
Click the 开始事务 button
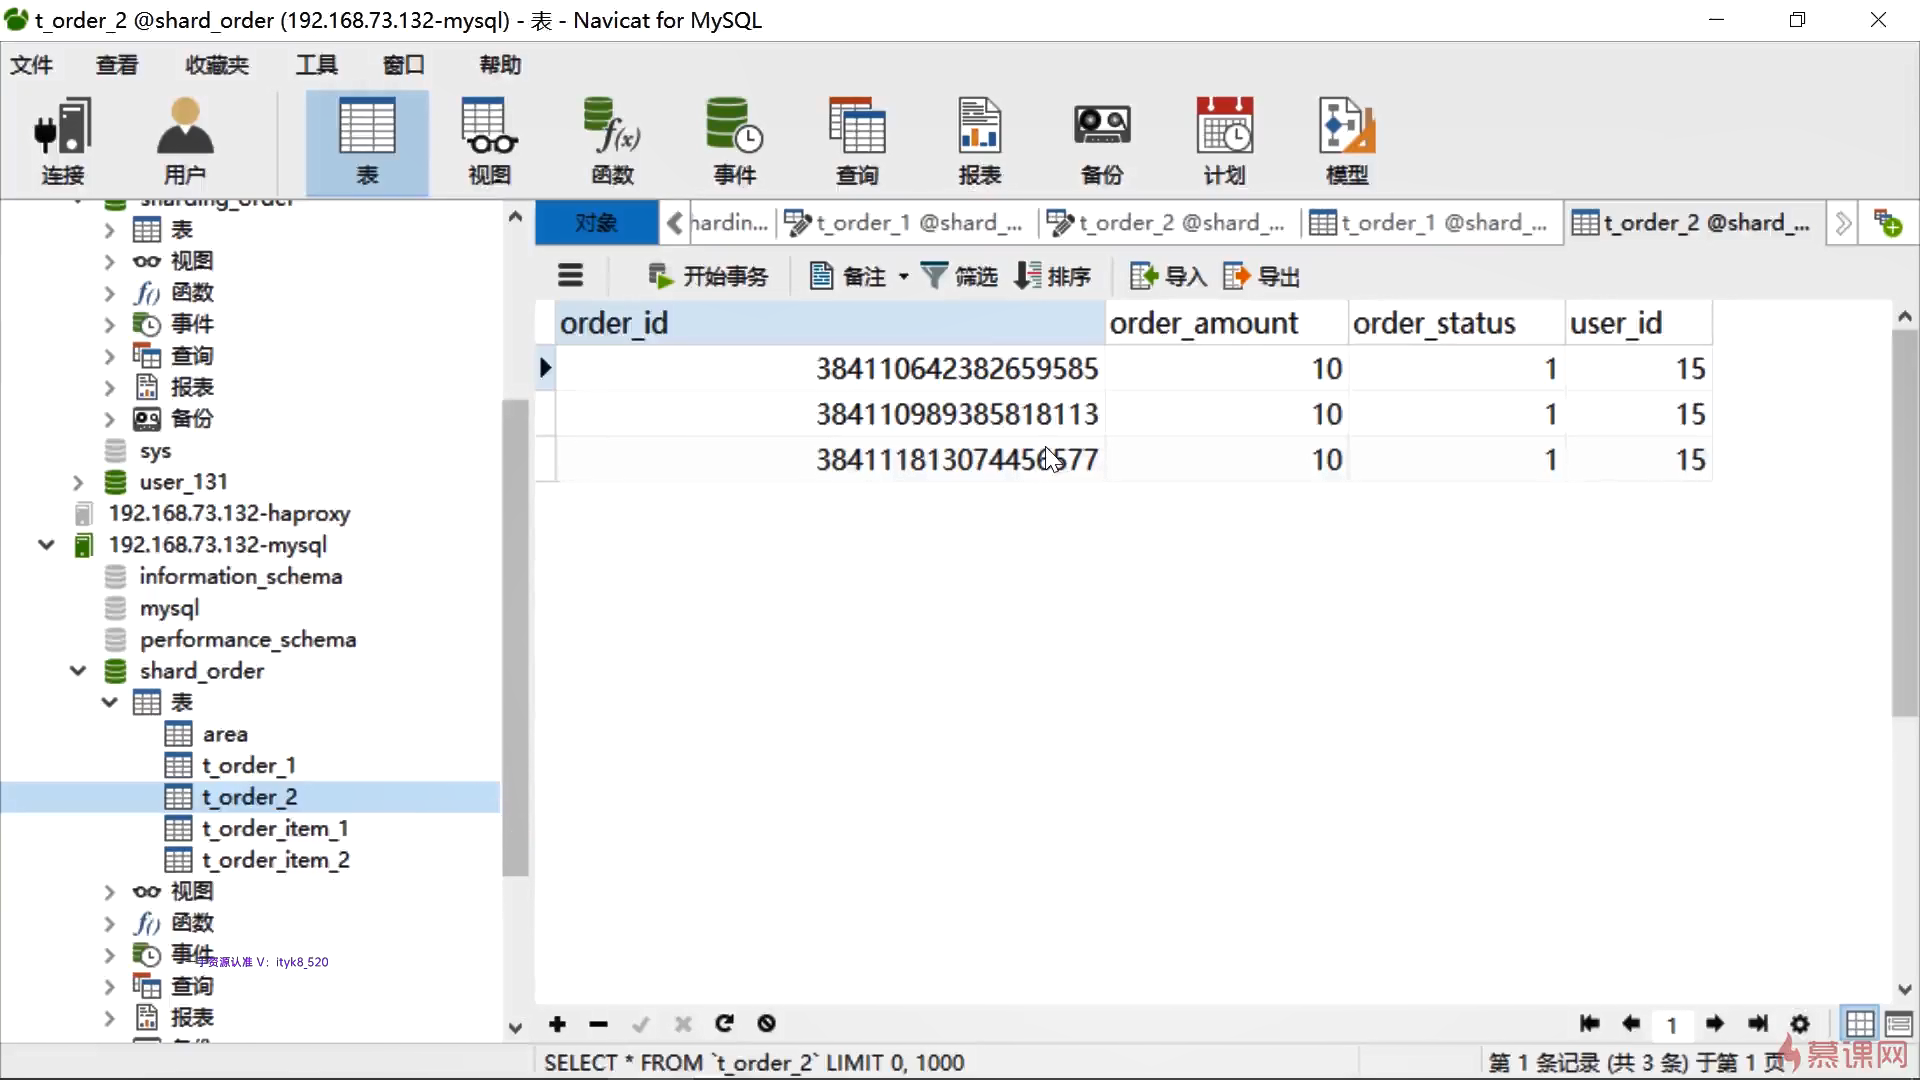coord(708,277)
